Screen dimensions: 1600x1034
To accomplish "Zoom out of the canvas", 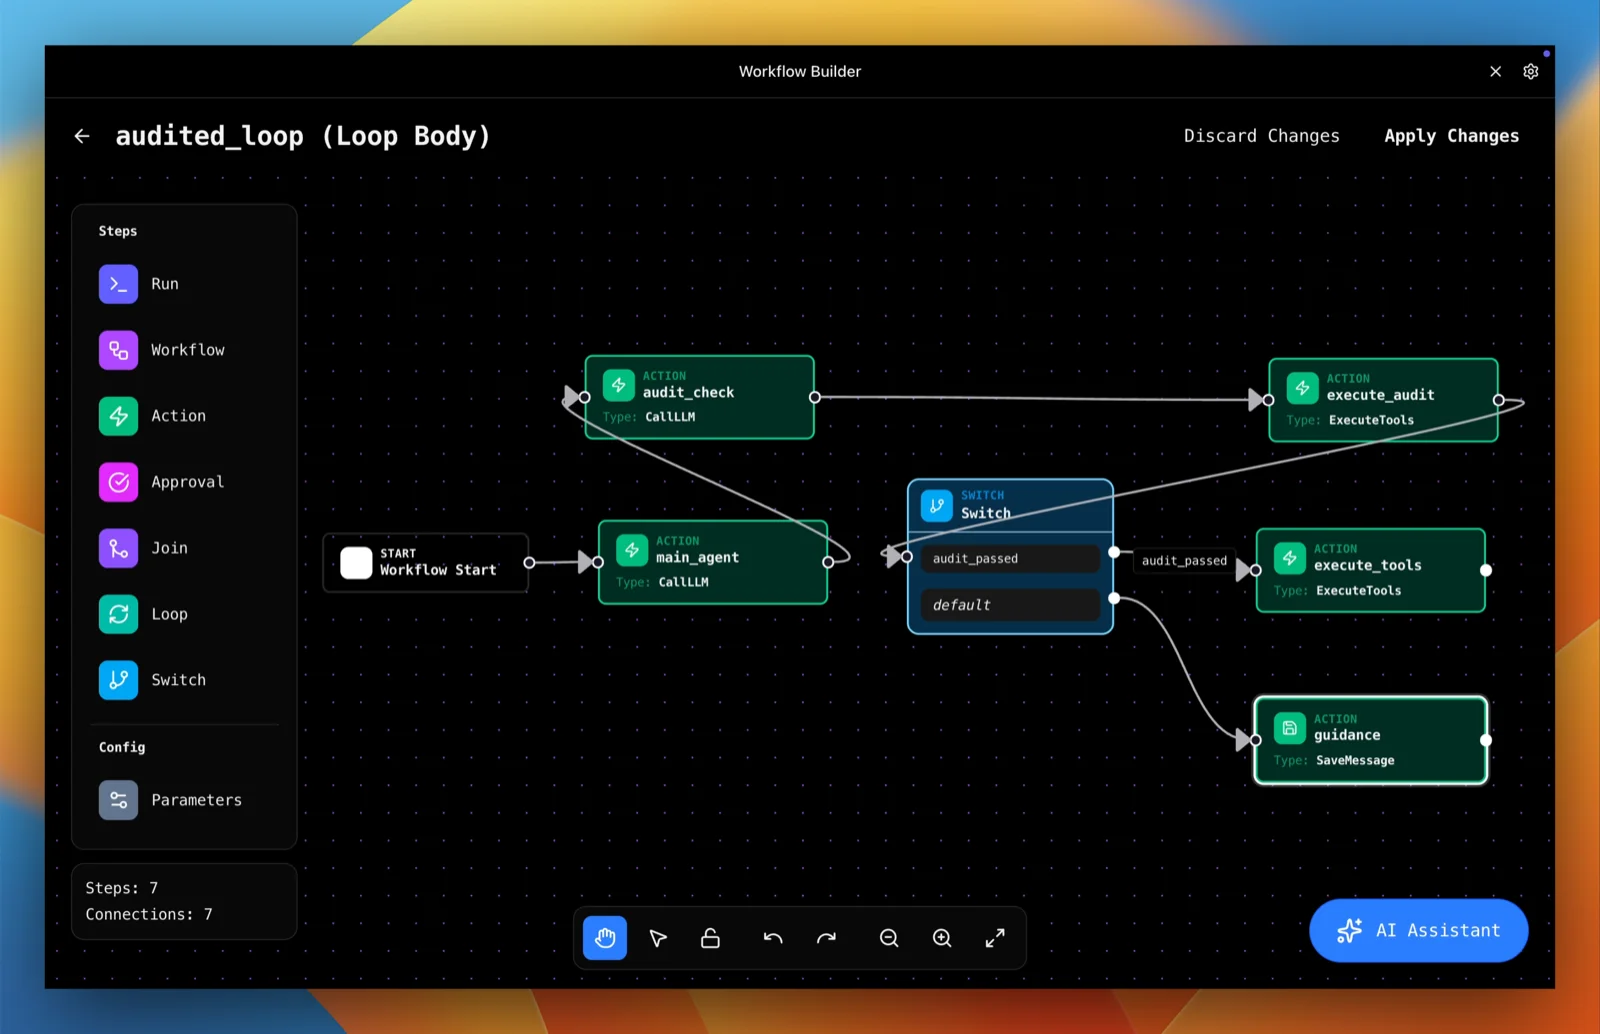I will 889,938.
